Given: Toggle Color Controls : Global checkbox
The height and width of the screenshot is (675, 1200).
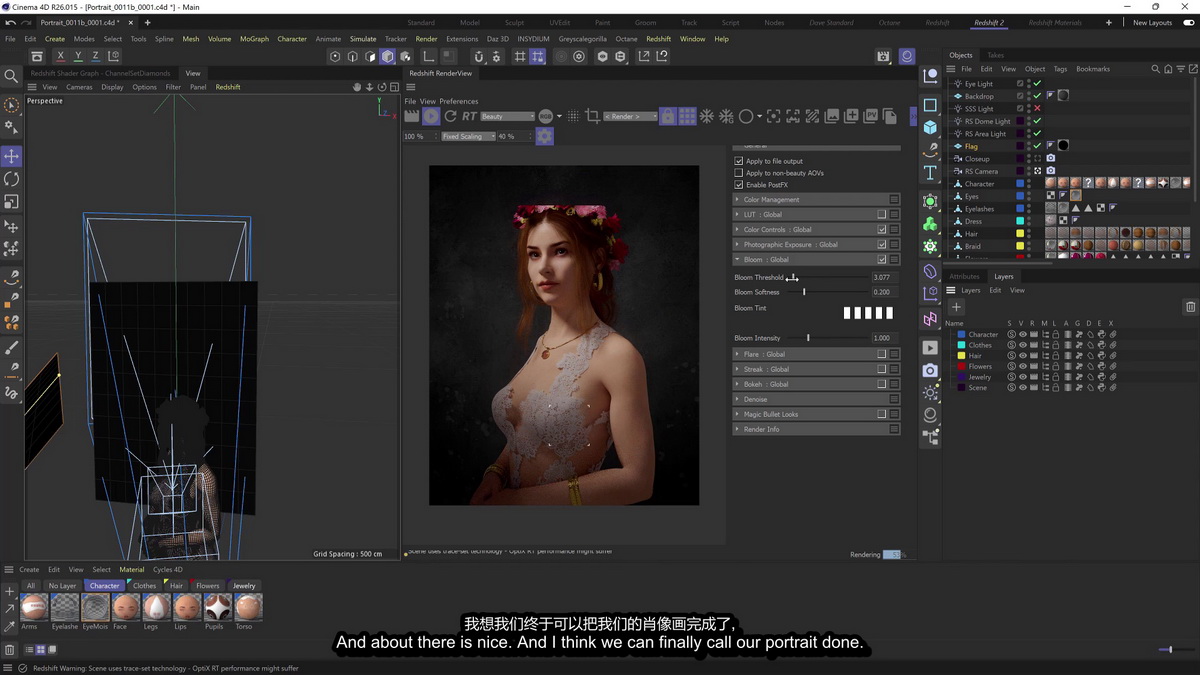Looking at the screenshot, I should (x=882, y=229).
